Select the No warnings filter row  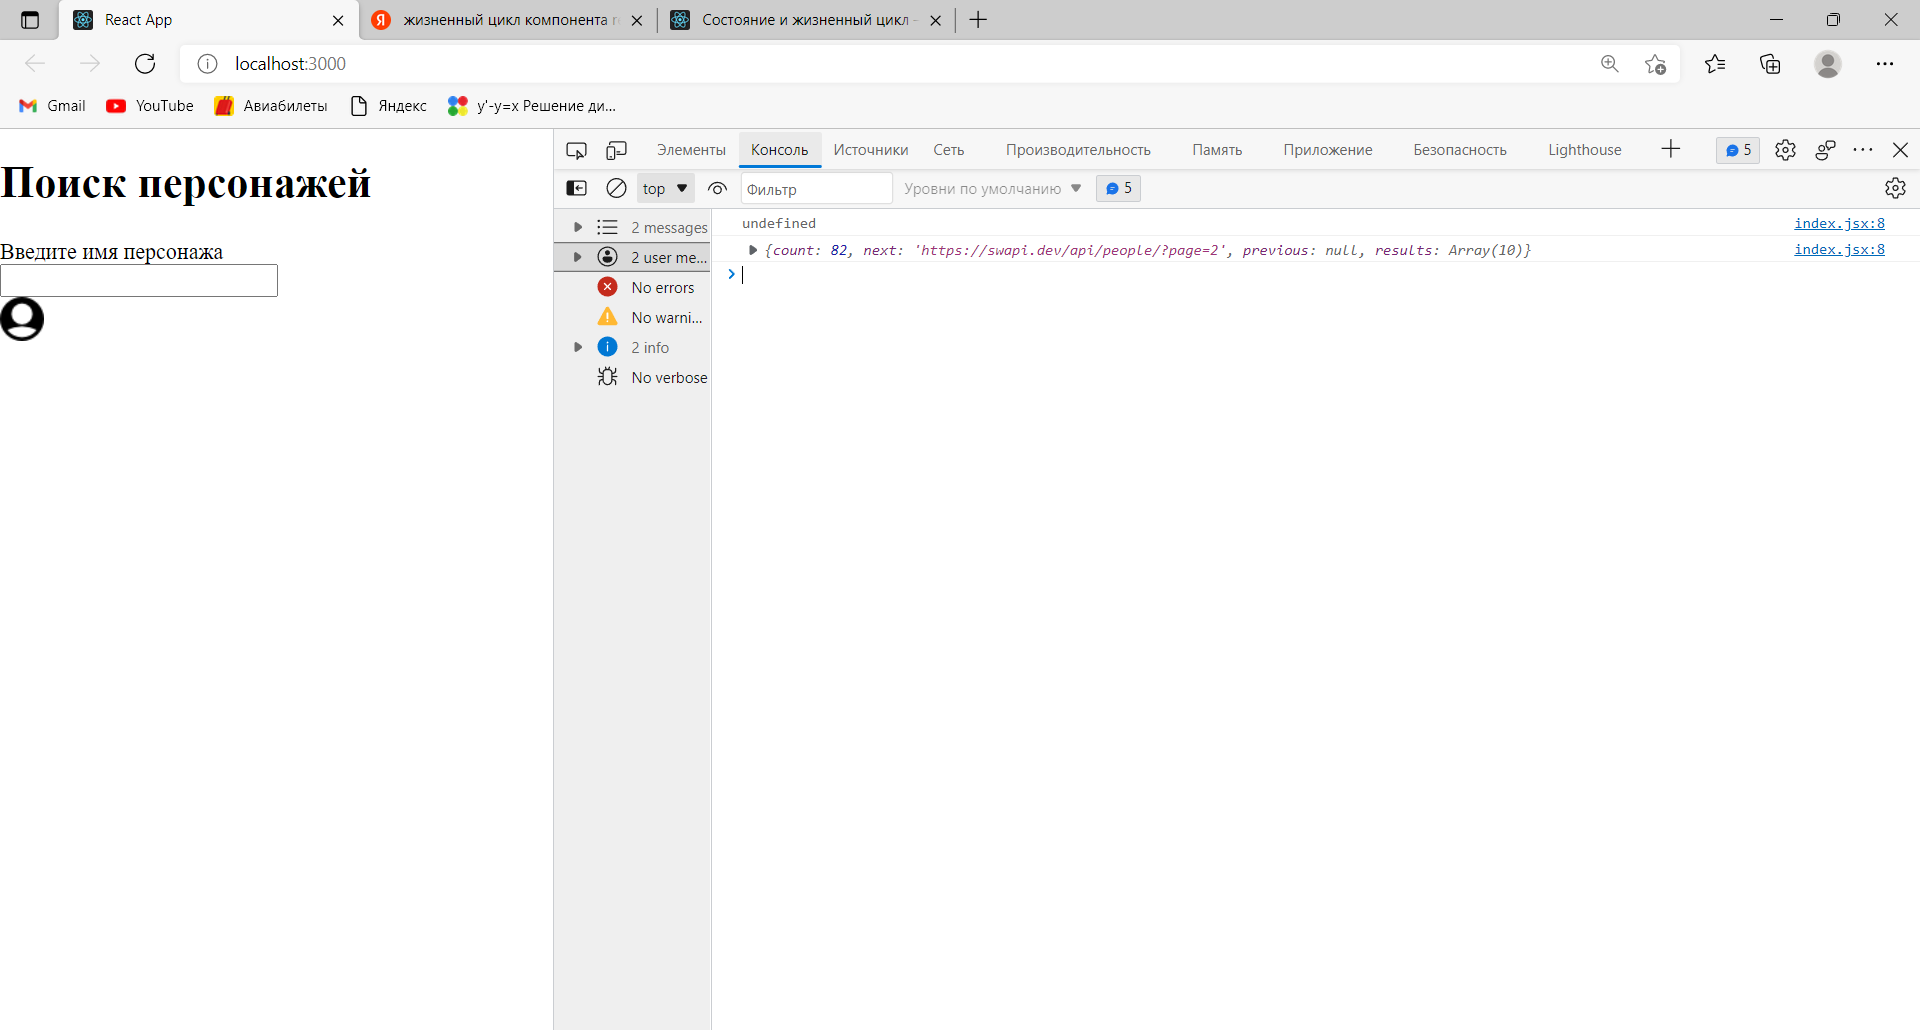pyautogui.click(x=633, y=317)
